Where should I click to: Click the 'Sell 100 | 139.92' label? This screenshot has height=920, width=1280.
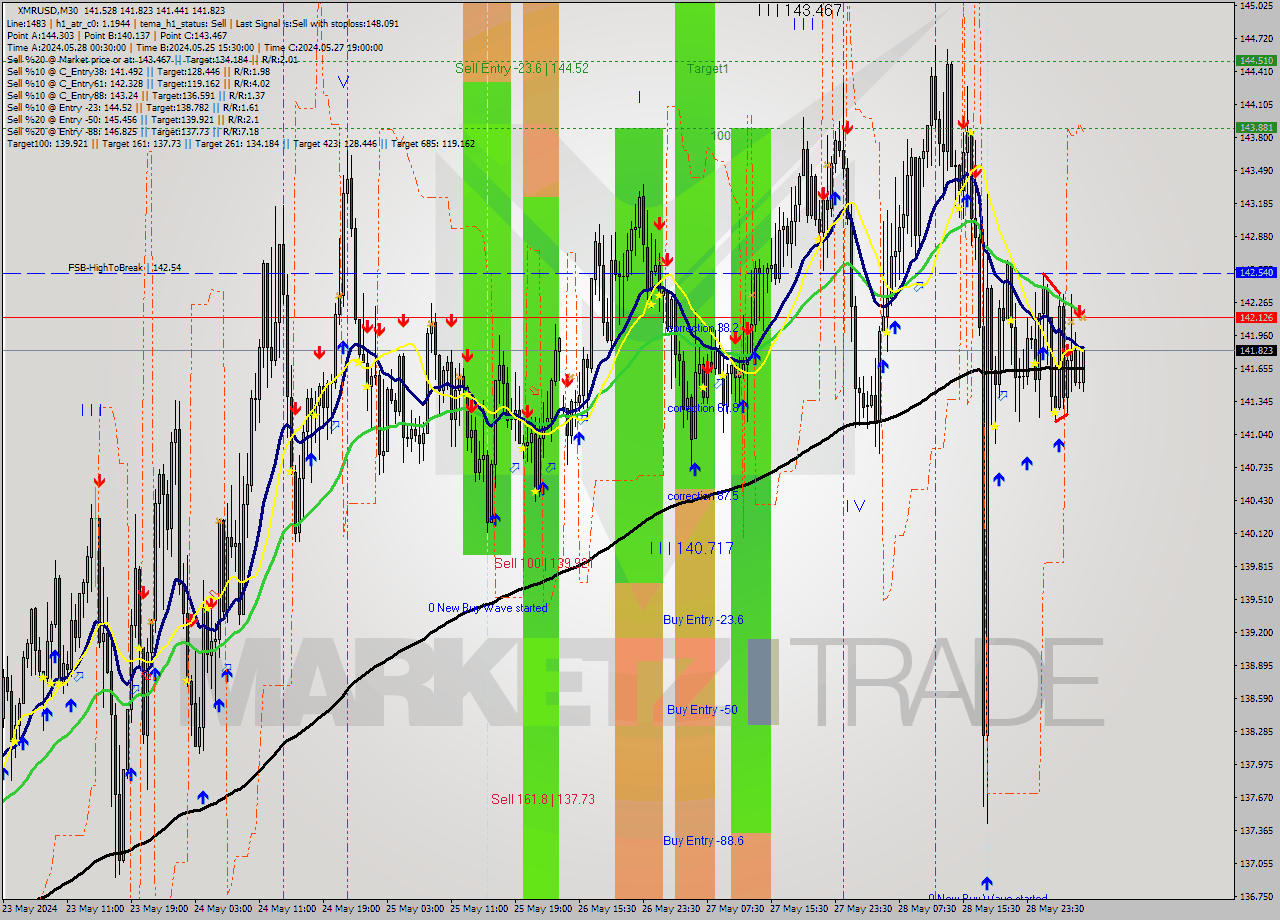tap(543, 563)
